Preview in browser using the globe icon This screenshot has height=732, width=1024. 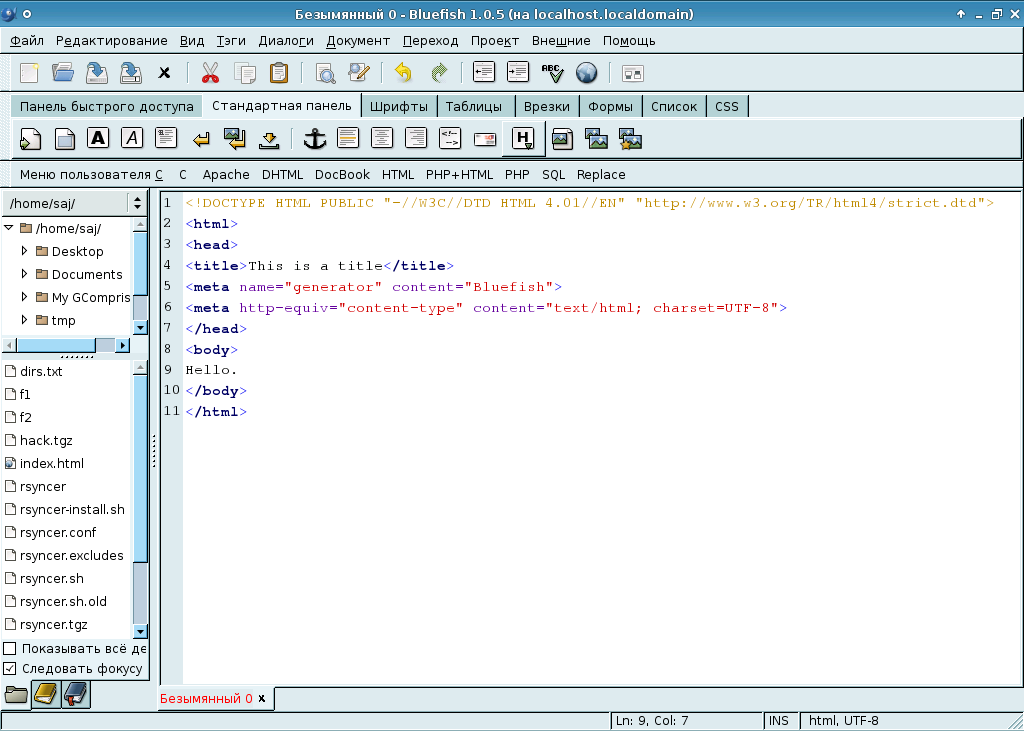(x=587, y=72)
